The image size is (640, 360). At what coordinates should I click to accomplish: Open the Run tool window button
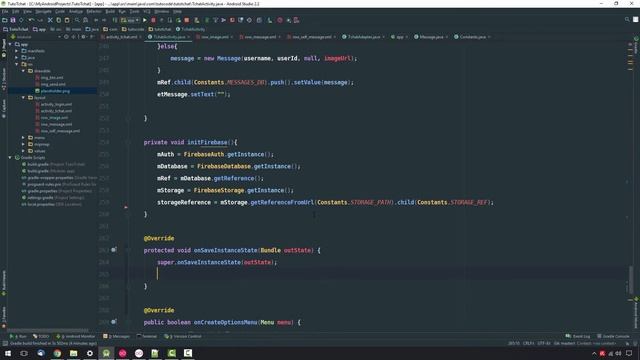[18, 336]
